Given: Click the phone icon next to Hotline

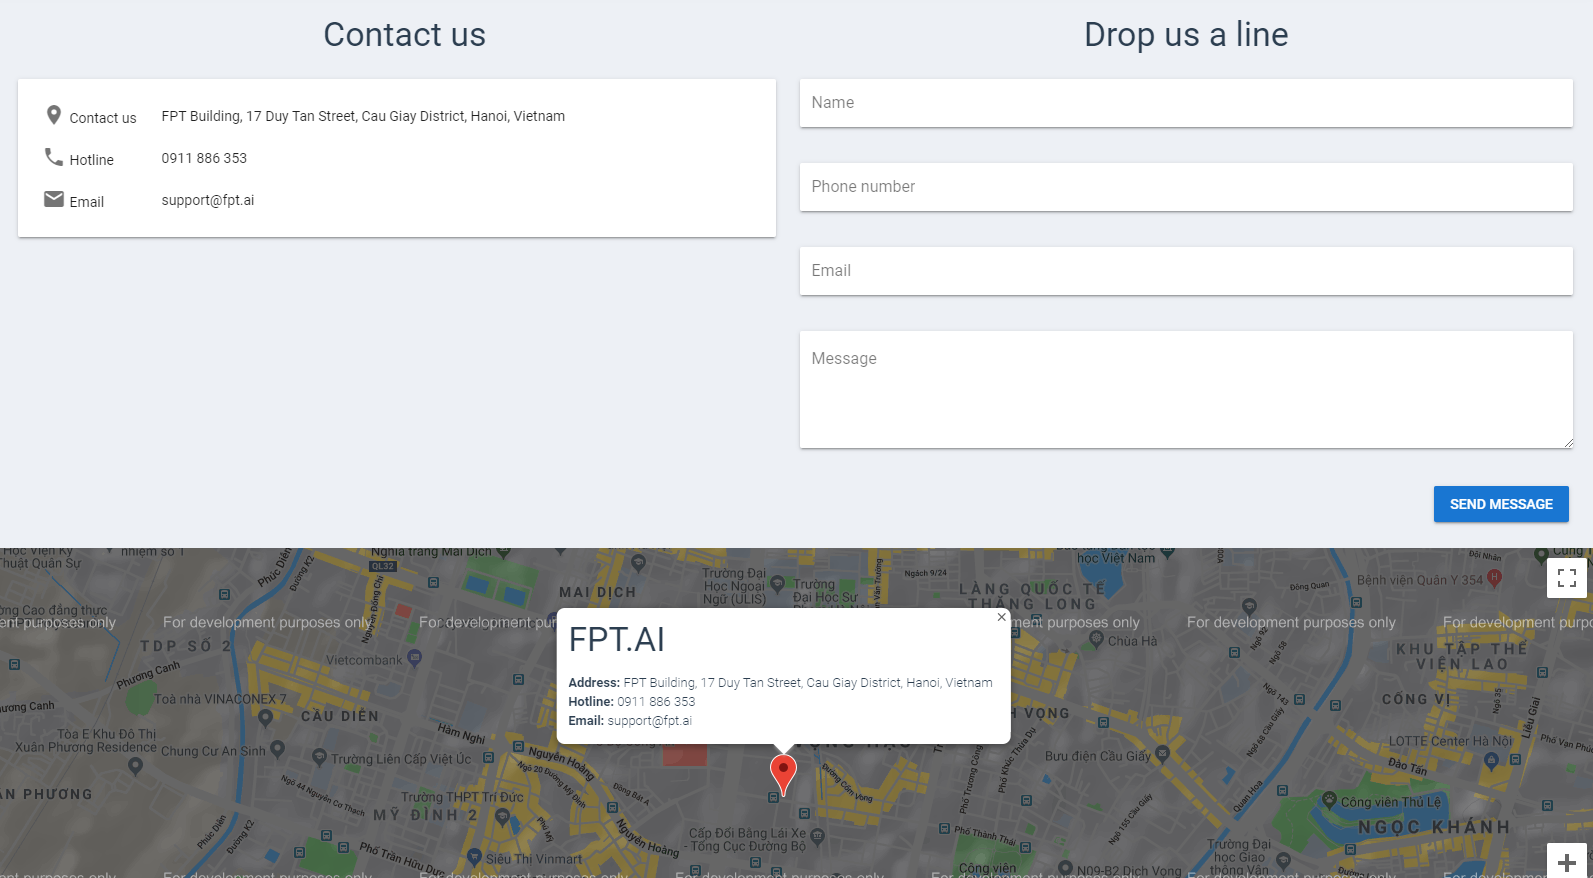Looking at the screenshot, I should [54, 157].
